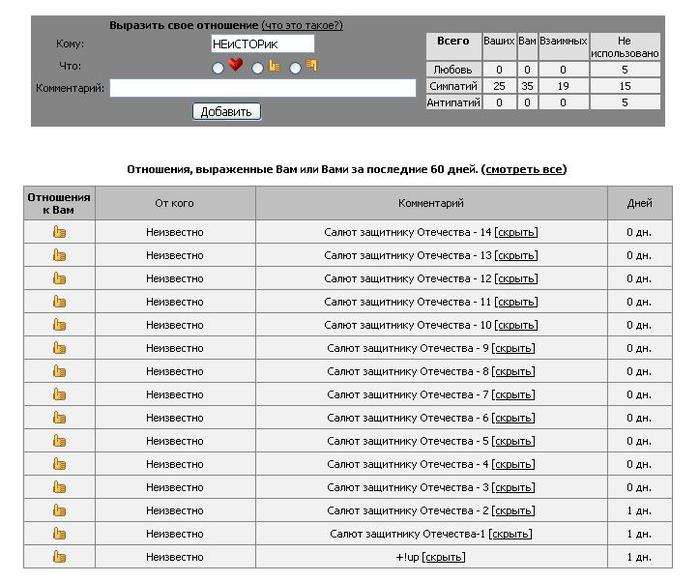
Task: Click thumbs-up icon in 'Отечества - 7' row
Action: [x=59, y=394]
